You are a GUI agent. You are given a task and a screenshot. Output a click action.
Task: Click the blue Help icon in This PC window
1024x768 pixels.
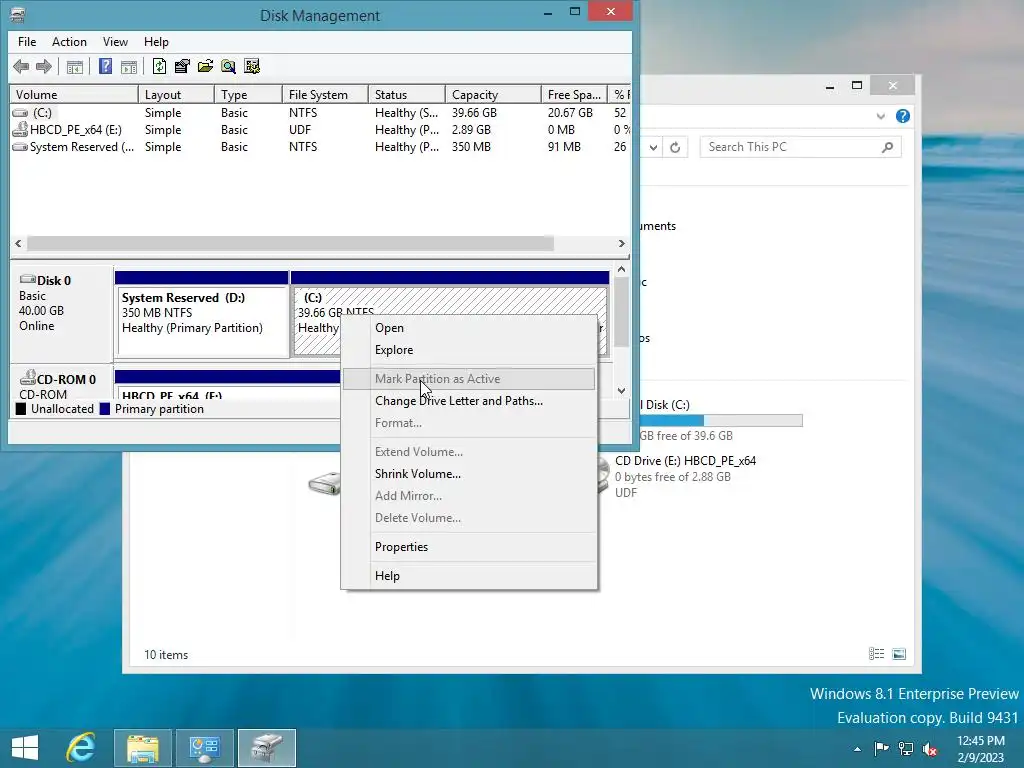(903, 116)
